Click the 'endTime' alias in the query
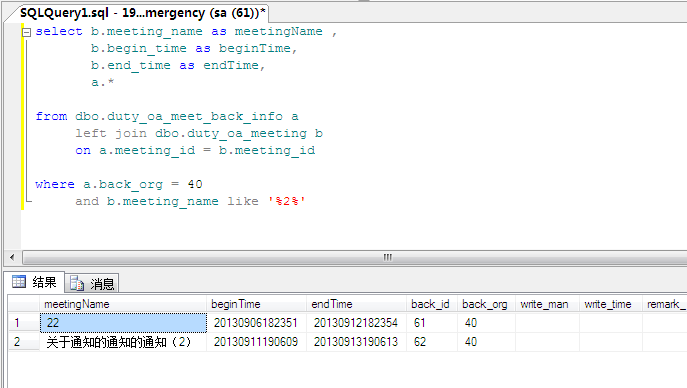 click(231, 66)
